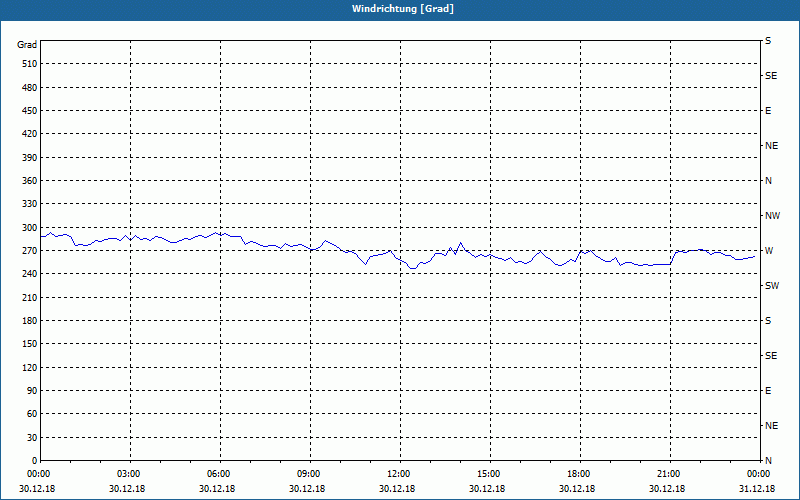
Task: Click the 270 degree axis value
Action: [30, 251]
